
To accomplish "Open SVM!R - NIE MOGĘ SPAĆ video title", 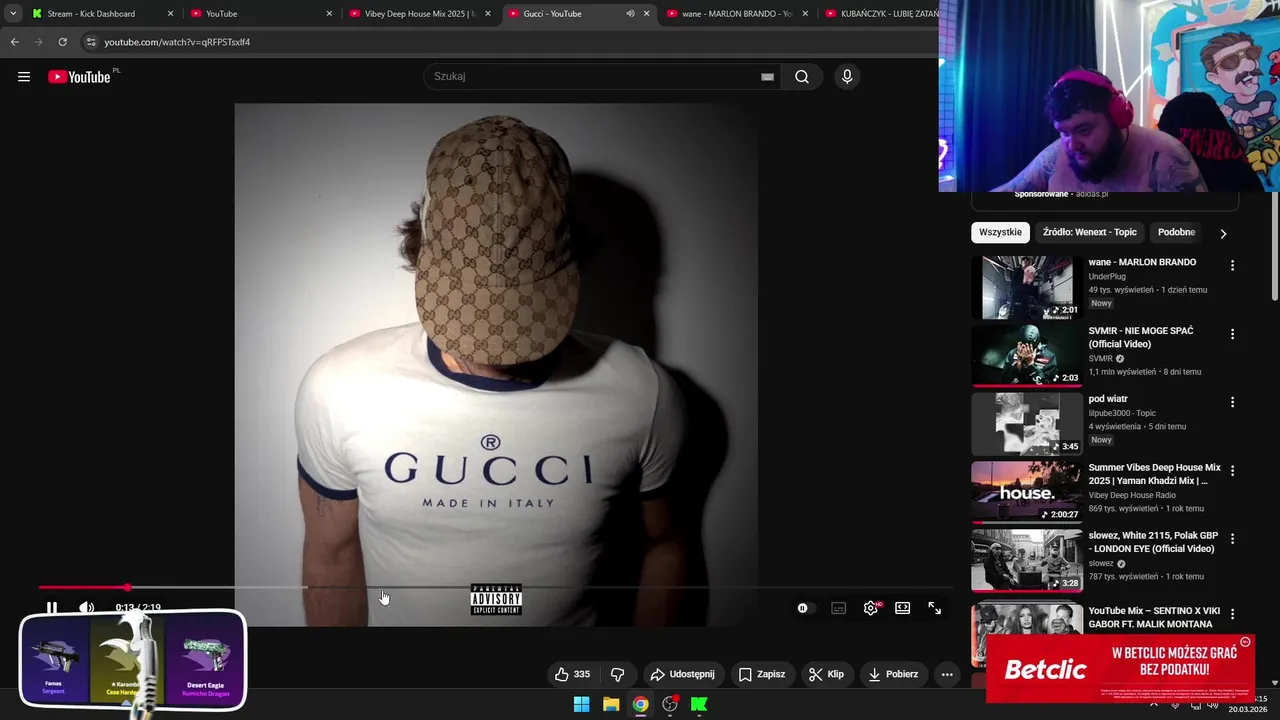I will coord(1141,337).
